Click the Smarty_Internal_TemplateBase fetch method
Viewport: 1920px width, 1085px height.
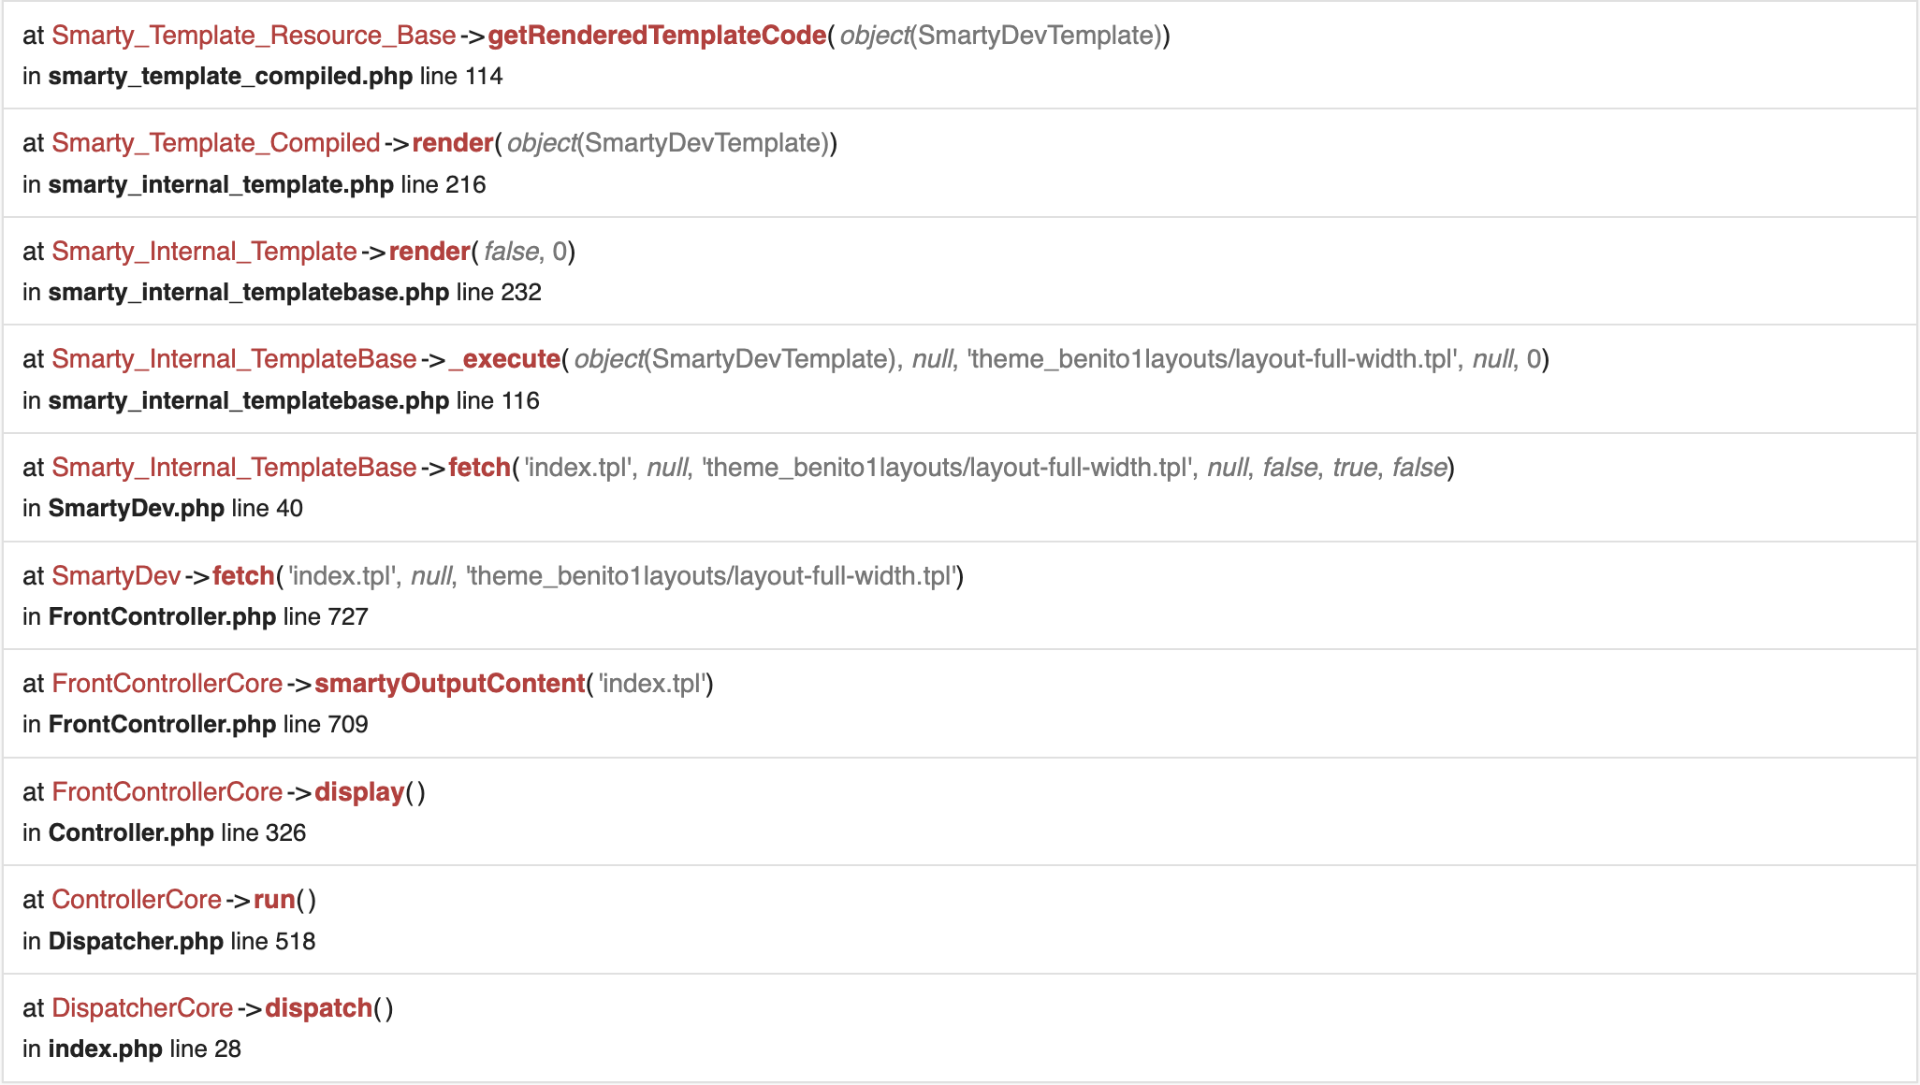479,467
